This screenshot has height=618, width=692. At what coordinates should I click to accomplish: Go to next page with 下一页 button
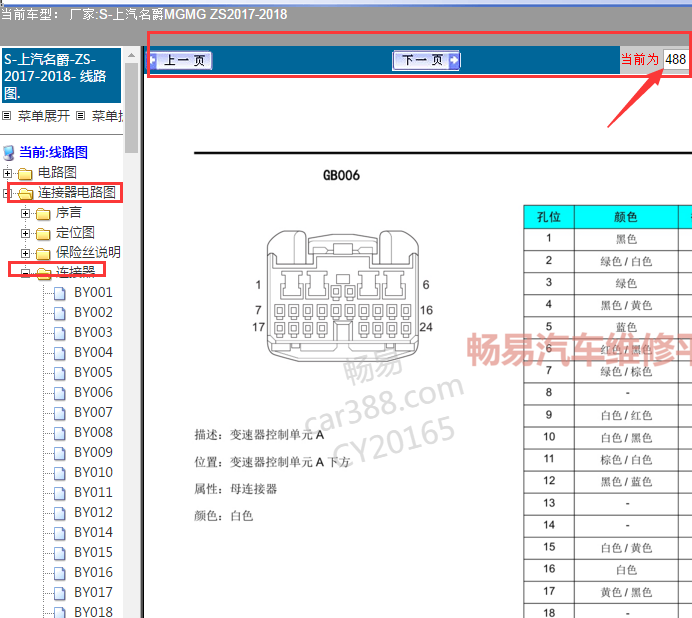click(x=426, y=60)
